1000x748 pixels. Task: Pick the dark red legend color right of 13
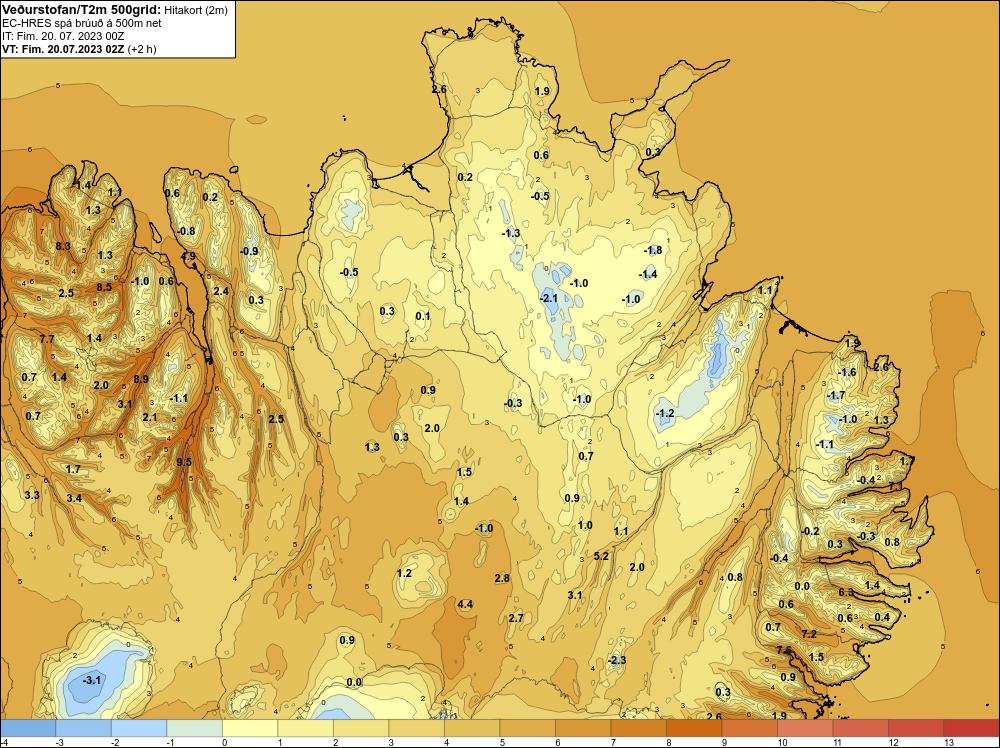(971, 728)
